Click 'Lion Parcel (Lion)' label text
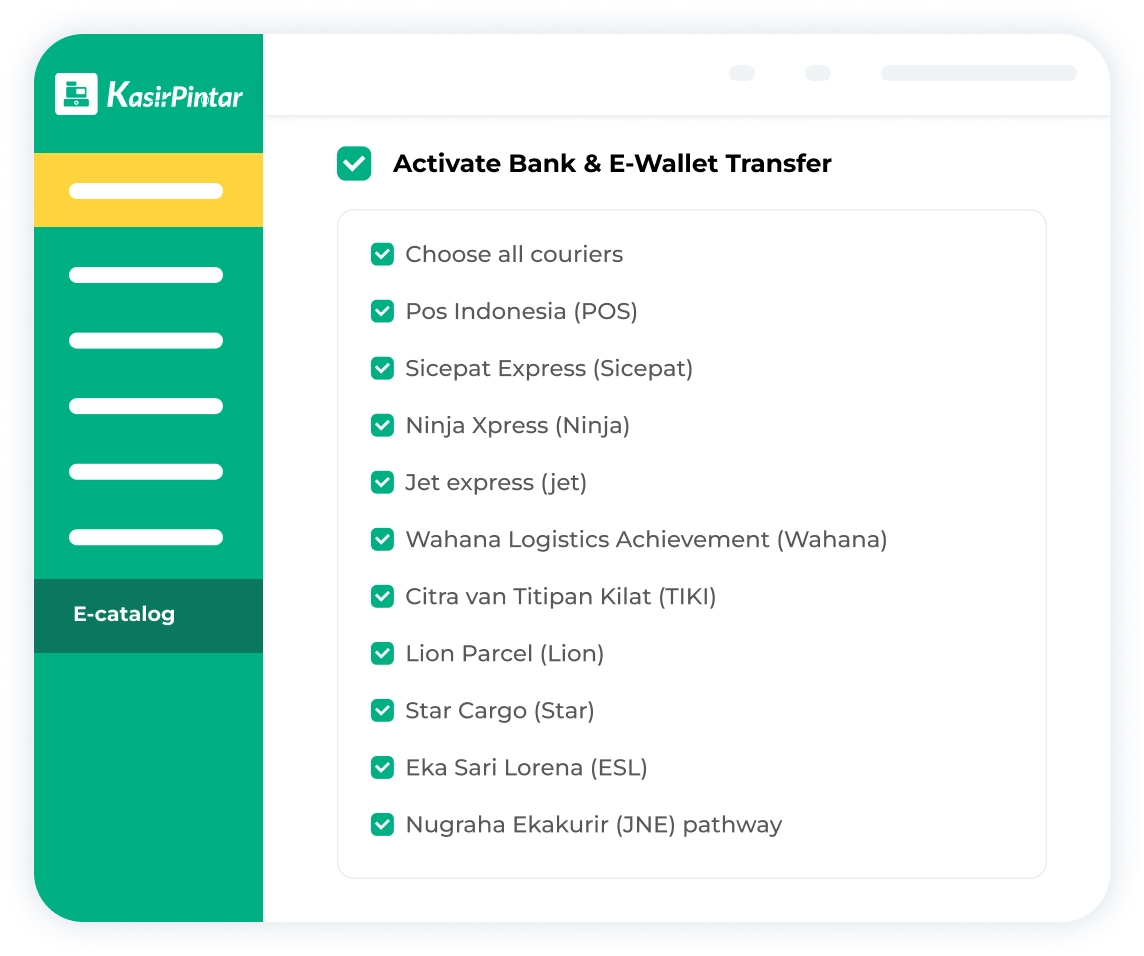1144x956 pixels. coord(505,653)
